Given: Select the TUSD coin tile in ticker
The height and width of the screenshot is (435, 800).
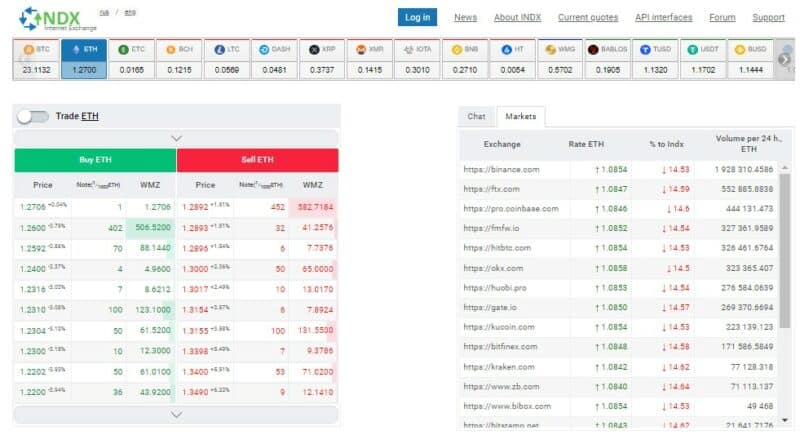Looking at the screenshot, I should (655, 59).
